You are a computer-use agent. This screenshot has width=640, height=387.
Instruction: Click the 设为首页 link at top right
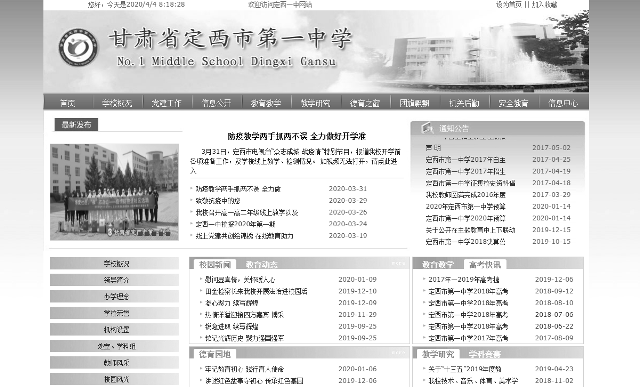(x=509, y=4)
